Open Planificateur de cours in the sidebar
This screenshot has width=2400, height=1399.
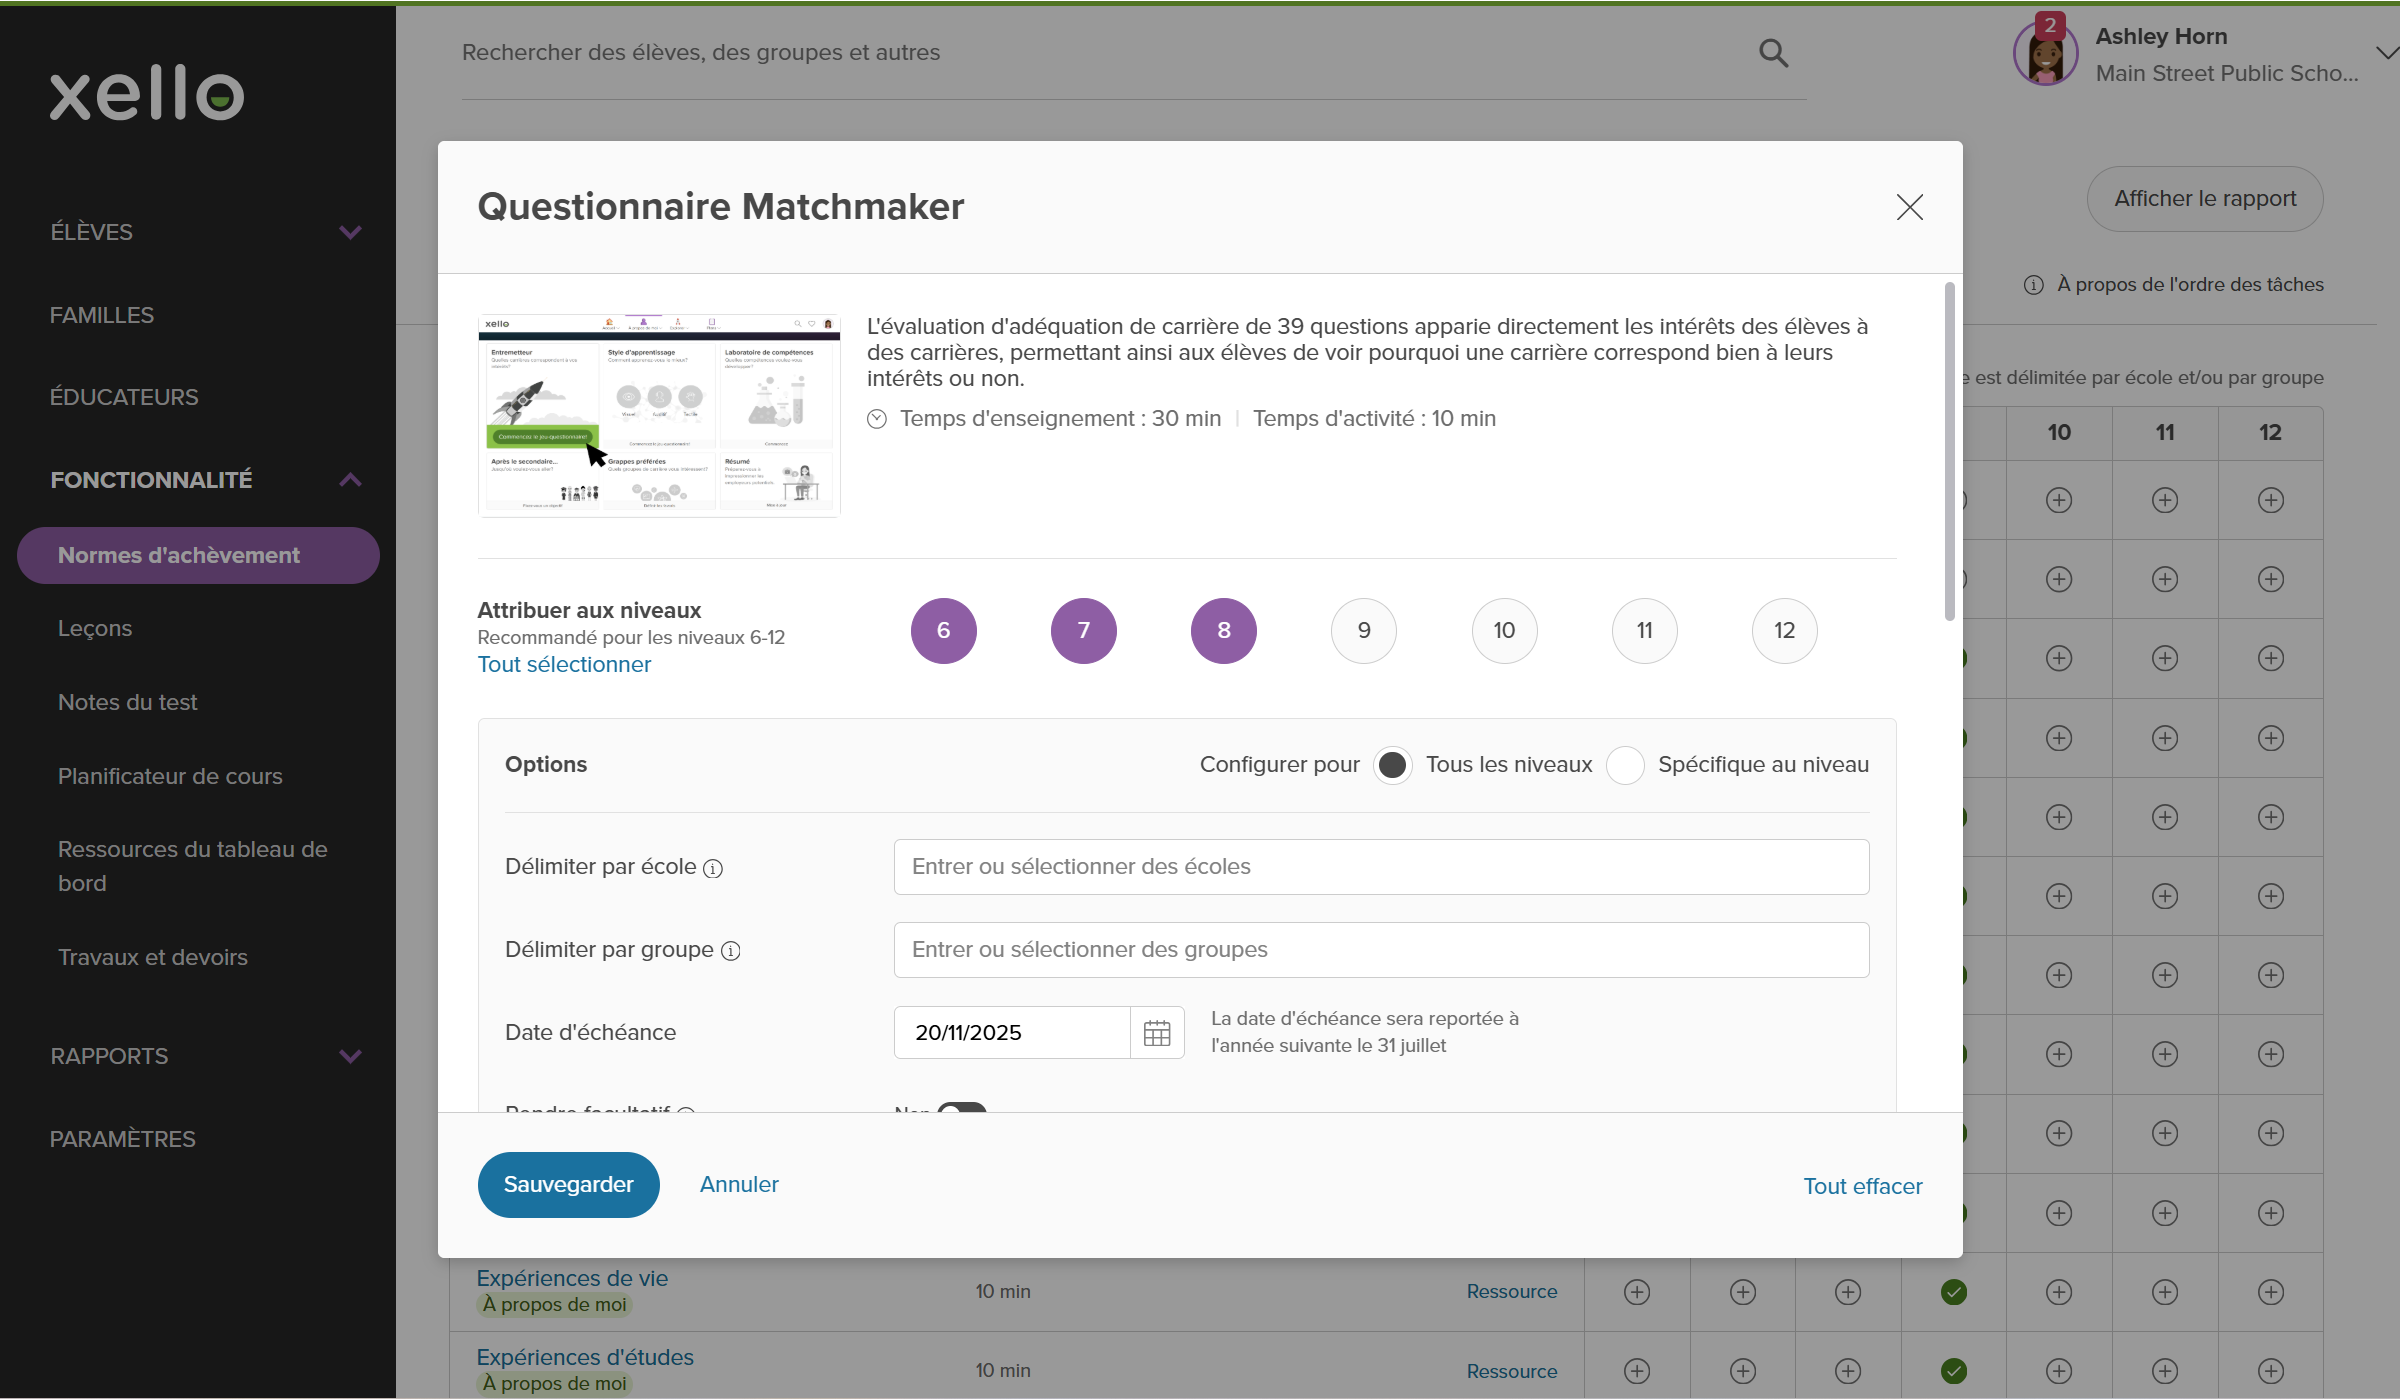pos(170,777)
